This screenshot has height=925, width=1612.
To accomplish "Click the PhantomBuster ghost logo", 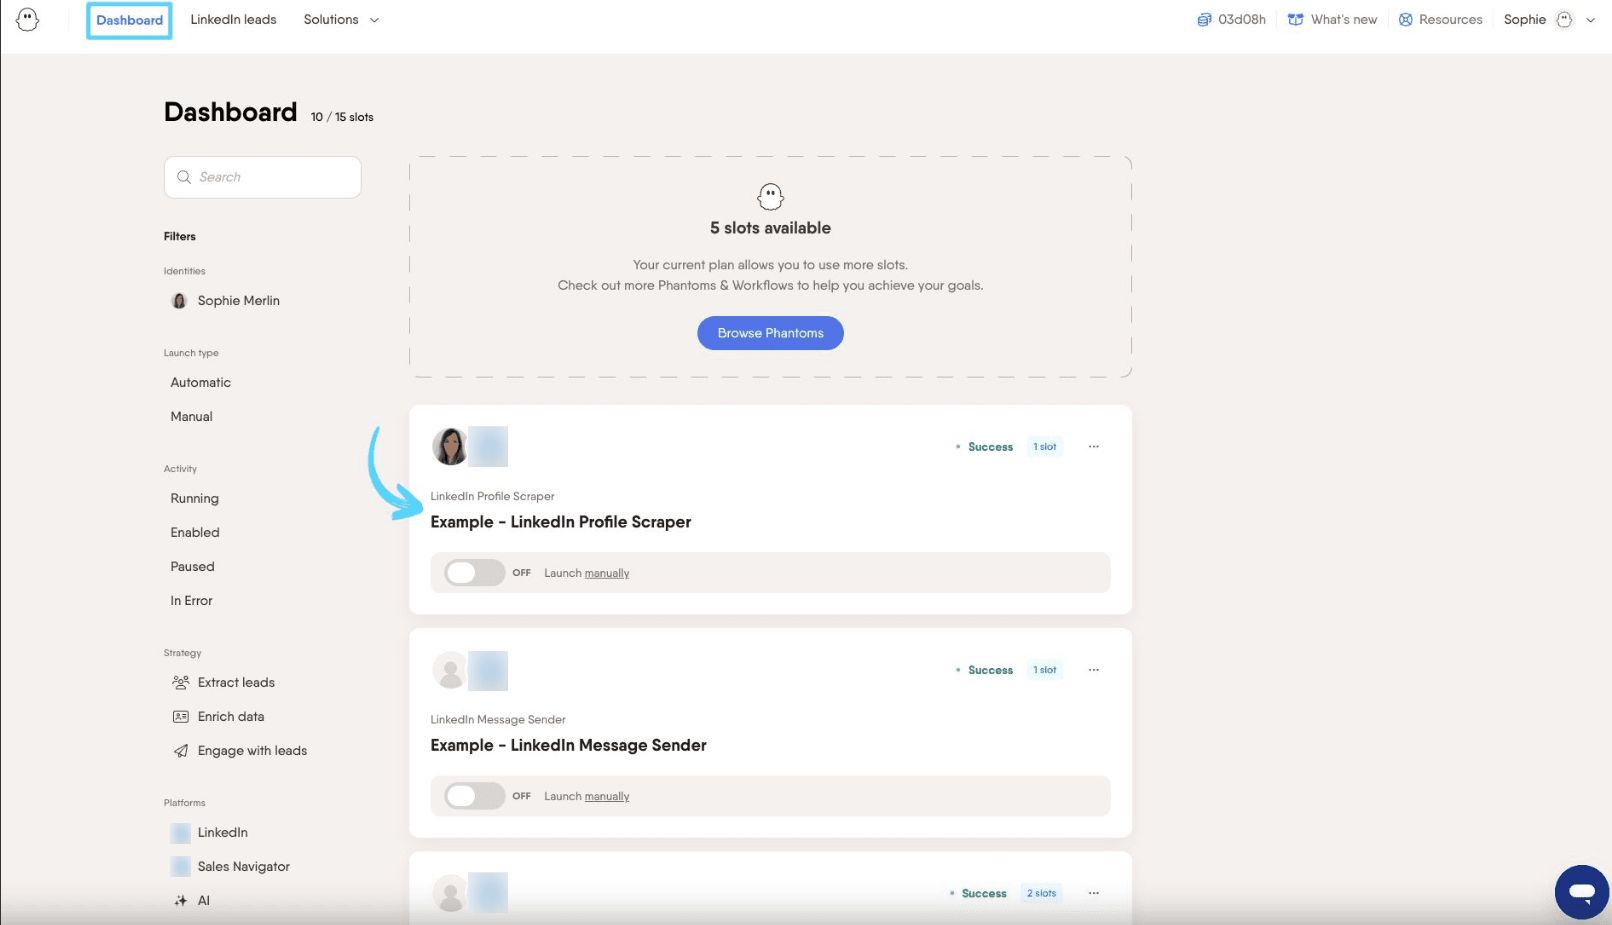I will point(28,19).
